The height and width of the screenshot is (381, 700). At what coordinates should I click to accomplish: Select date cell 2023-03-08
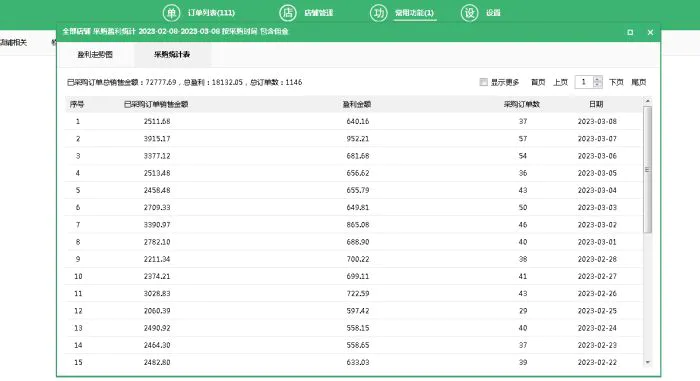[x=597, y=121]
